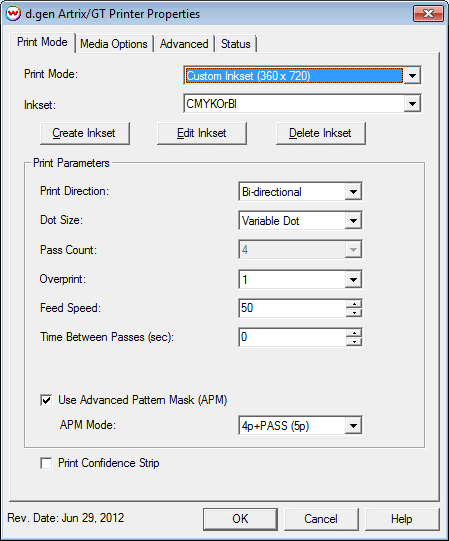Viewport: 449px width, 541px height.
Task: Switch to the Media Options tab
Action: 114,44
